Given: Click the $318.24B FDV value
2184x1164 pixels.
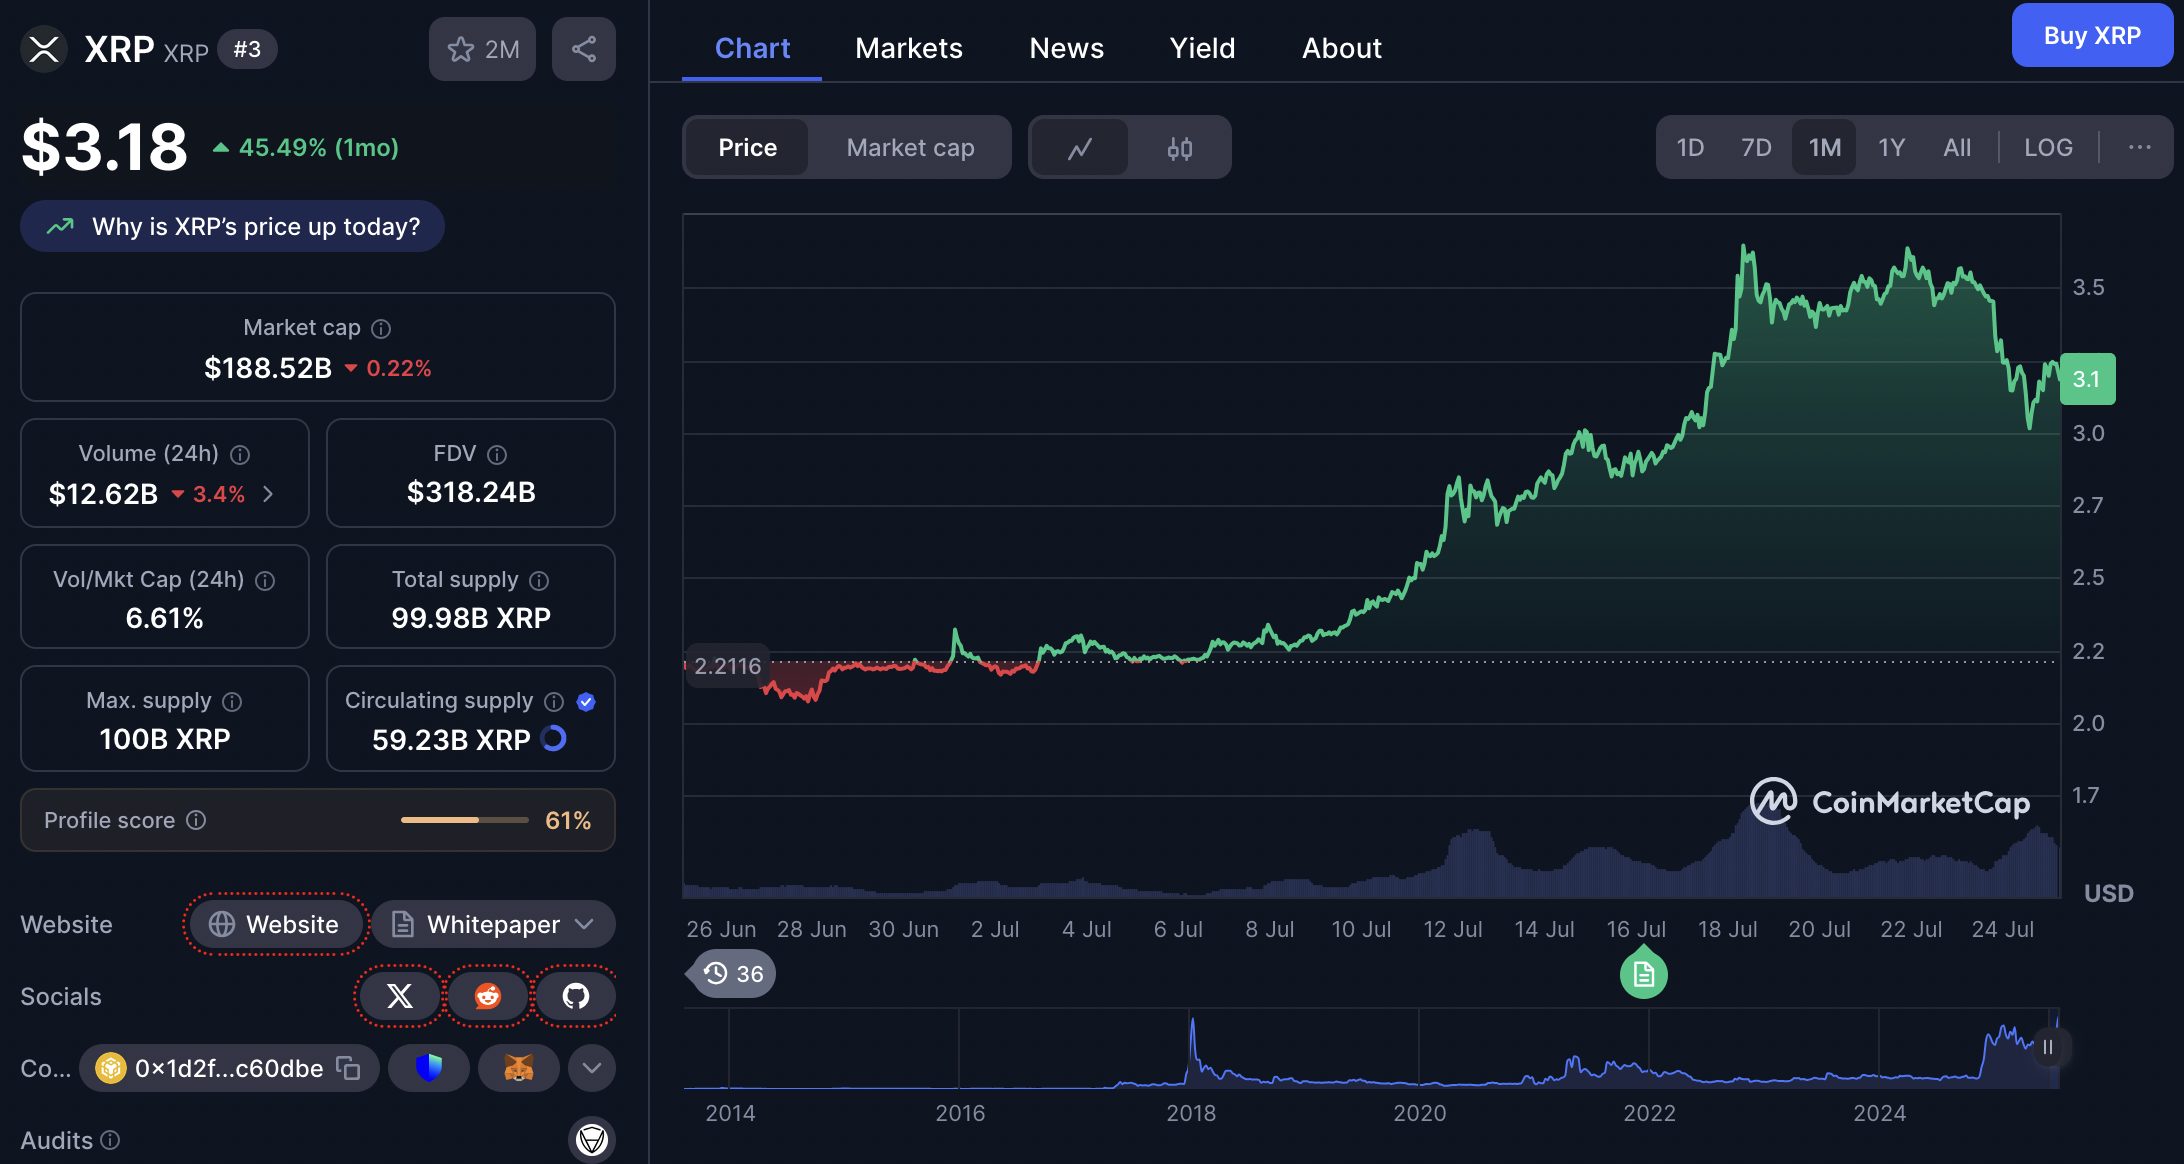Looking at the screenshot, I should tap(471, 492).
